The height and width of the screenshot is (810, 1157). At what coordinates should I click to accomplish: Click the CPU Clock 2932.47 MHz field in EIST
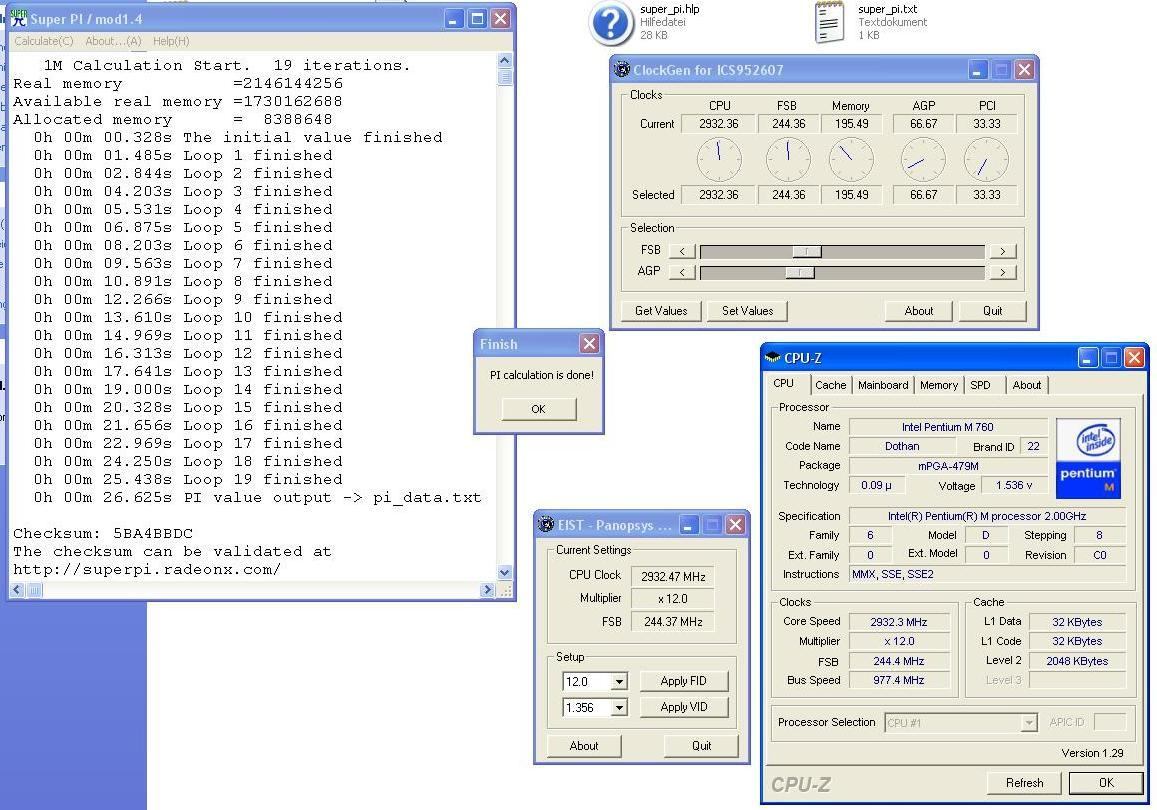[x=673, y=576]
